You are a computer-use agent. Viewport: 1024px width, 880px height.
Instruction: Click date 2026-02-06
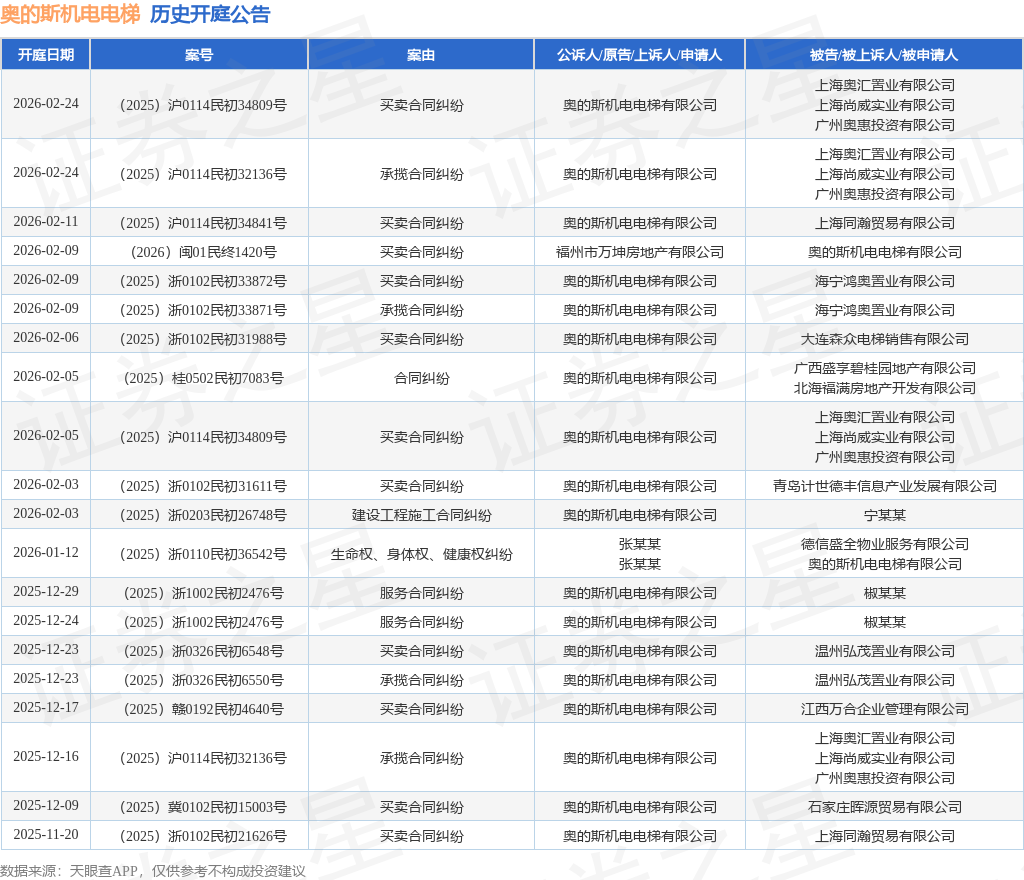pyautogui.click(x=46, y=338)
